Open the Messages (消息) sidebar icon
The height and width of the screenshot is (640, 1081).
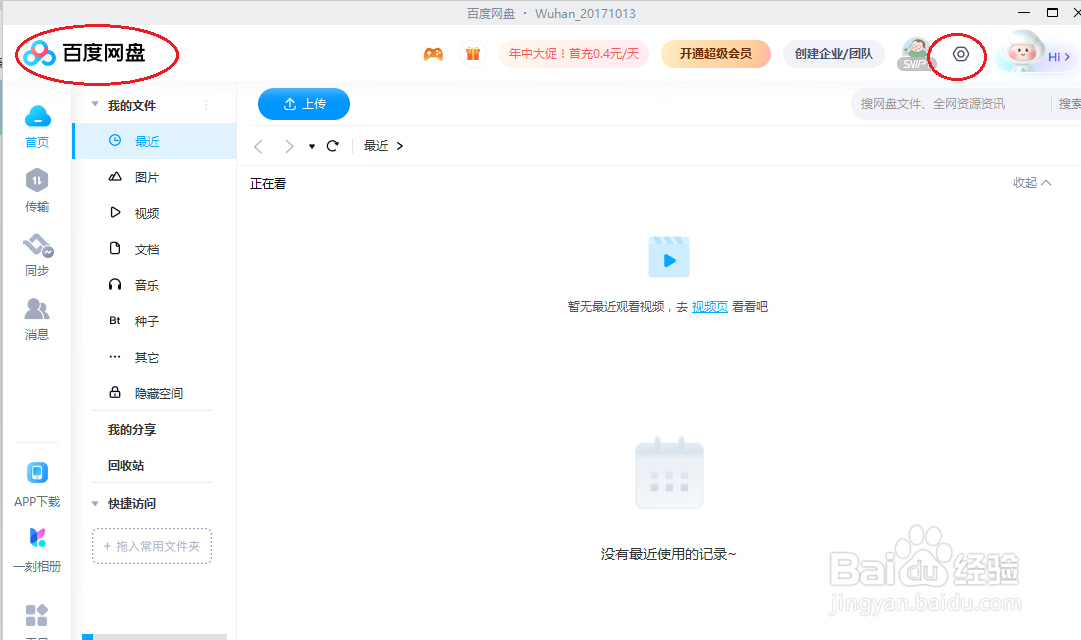point(37,309)
